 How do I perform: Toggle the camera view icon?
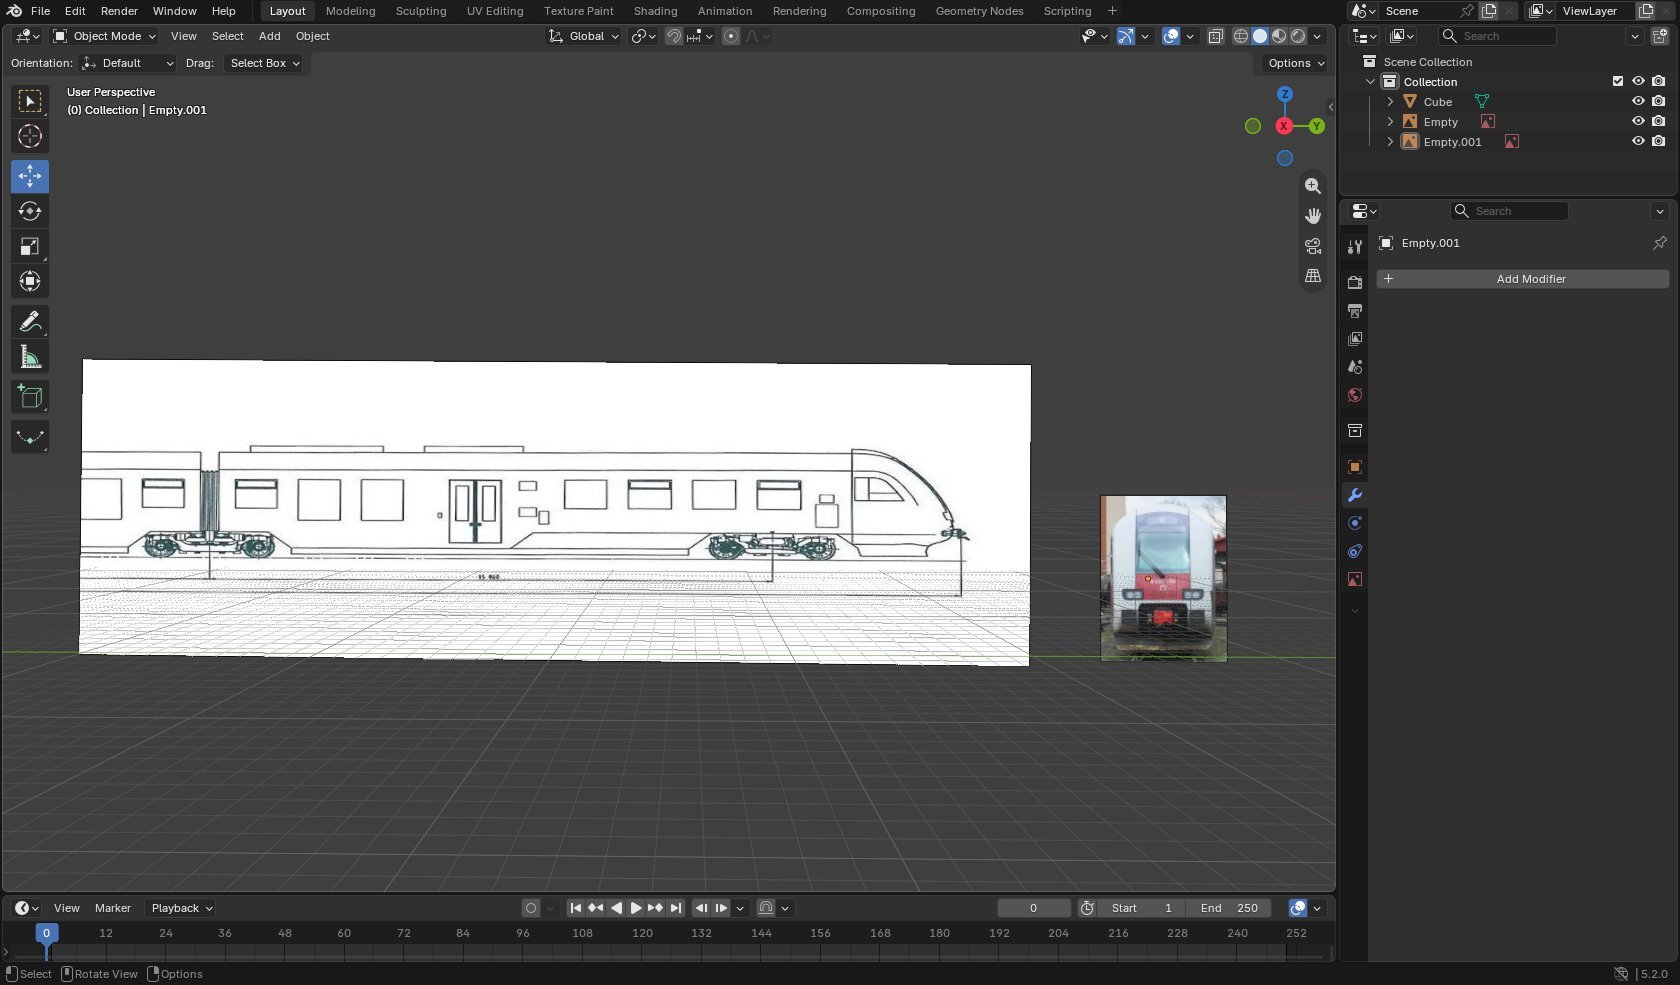coord(1313,246)
